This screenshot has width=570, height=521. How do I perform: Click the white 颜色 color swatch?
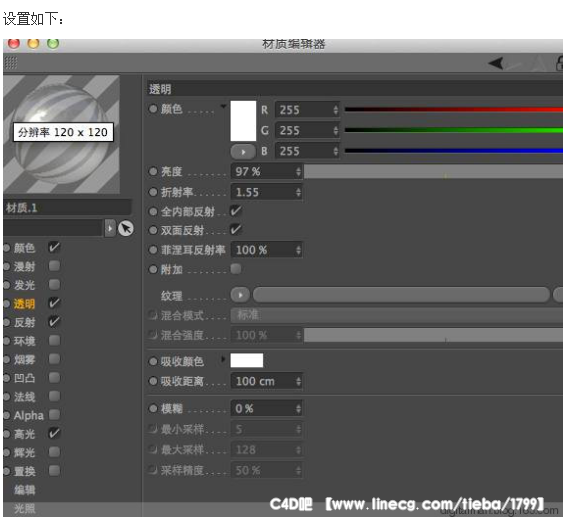tap(243, 121)
